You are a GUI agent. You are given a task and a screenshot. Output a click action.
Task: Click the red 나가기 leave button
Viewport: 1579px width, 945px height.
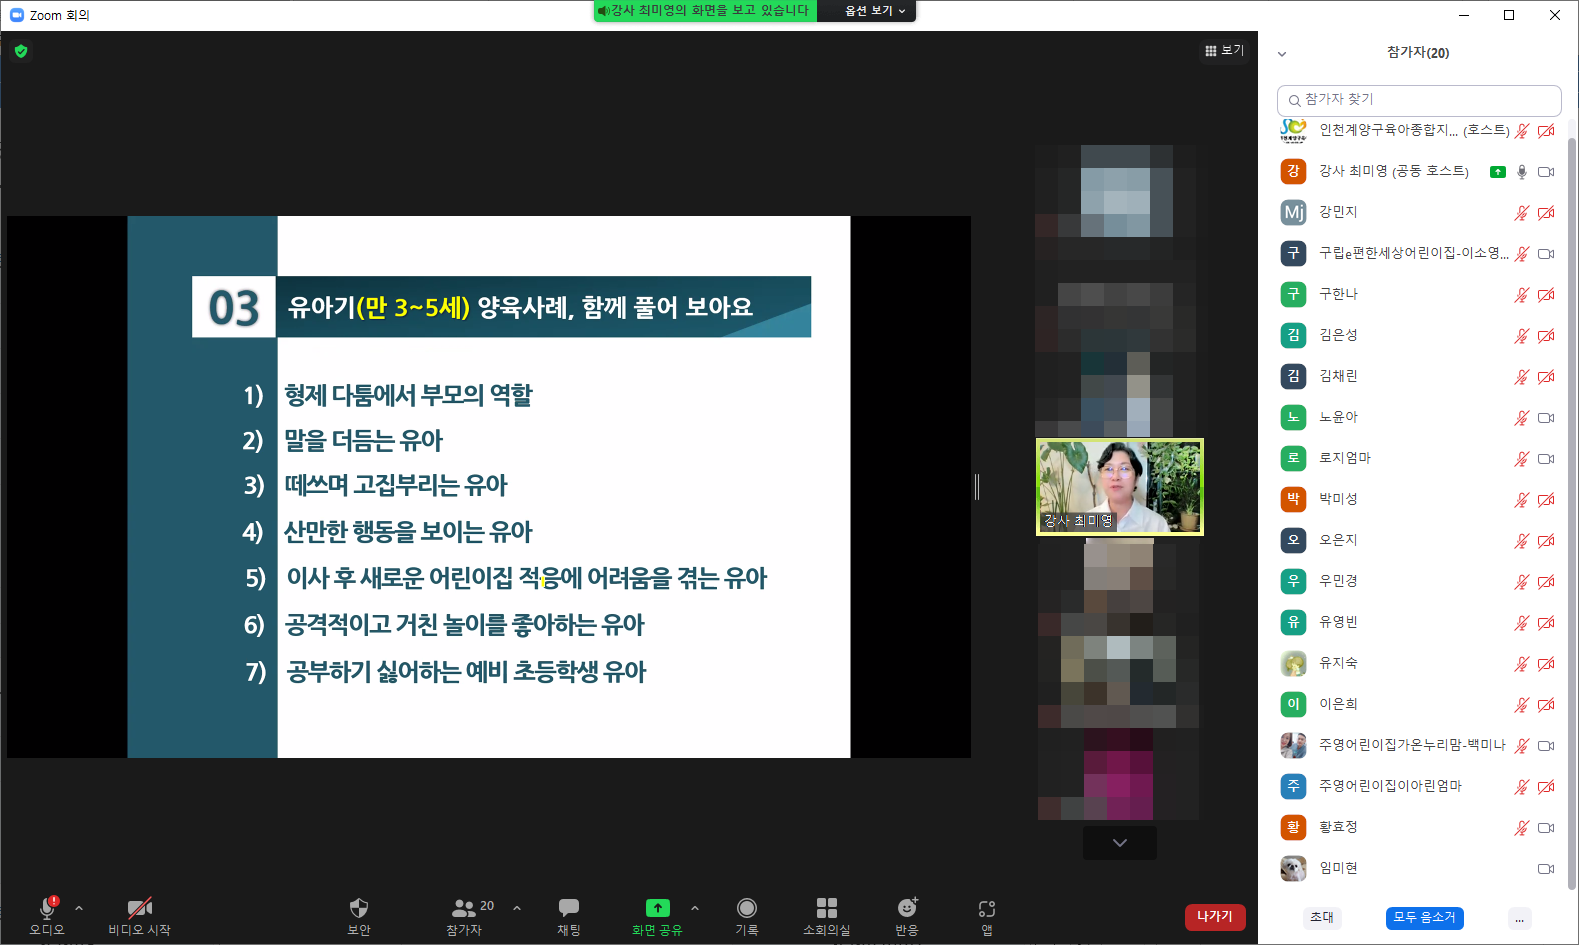[1214, 917]
